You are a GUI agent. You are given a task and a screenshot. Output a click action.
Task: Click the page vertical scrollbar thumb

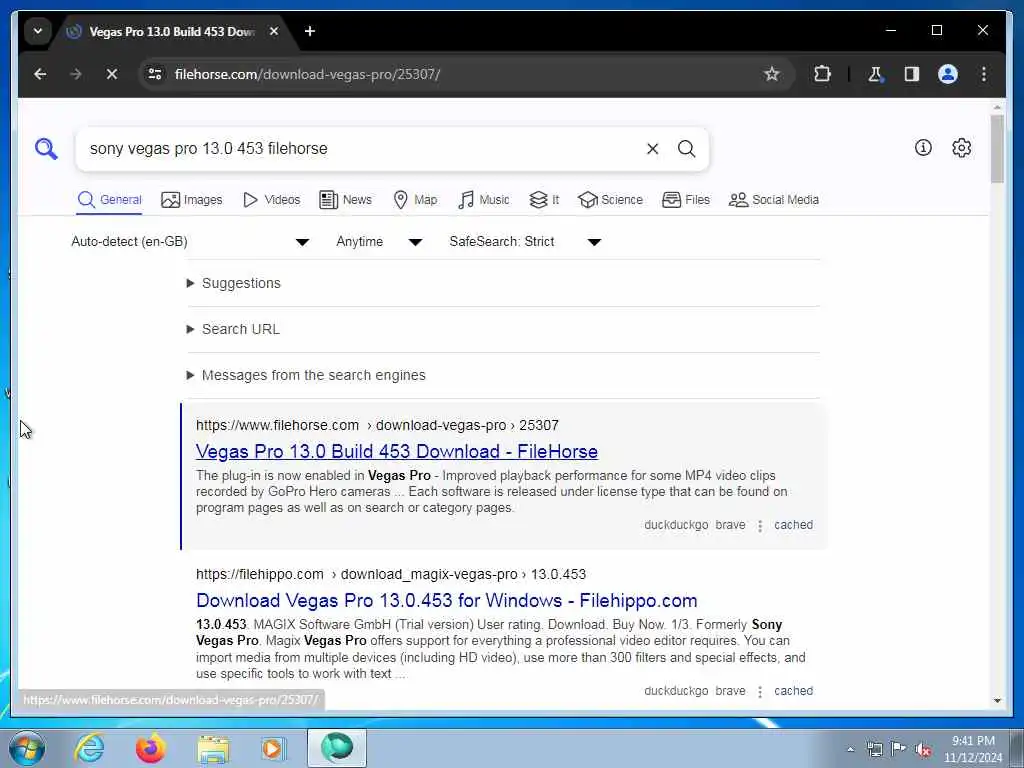(997, 149)
